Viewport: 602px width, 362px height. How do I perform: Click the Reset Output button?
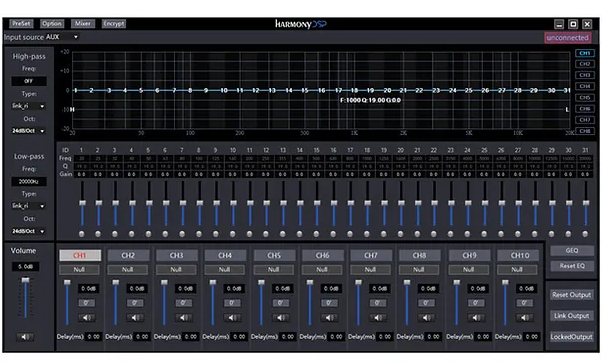click(571, 295)
